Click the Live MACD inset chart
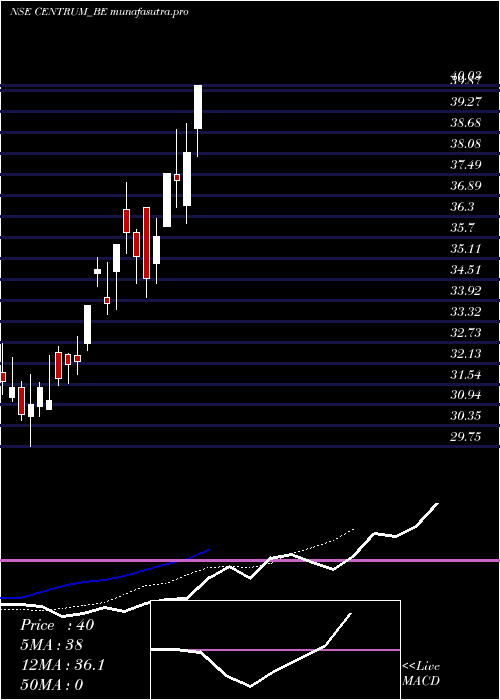This screenshot has height=700, width=500. point(275,650)
